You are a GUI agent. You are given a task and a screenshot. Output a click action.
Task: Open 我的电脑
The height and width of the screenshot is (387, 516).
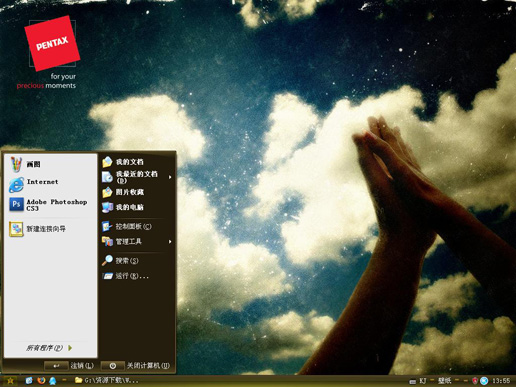pos(137,207)
